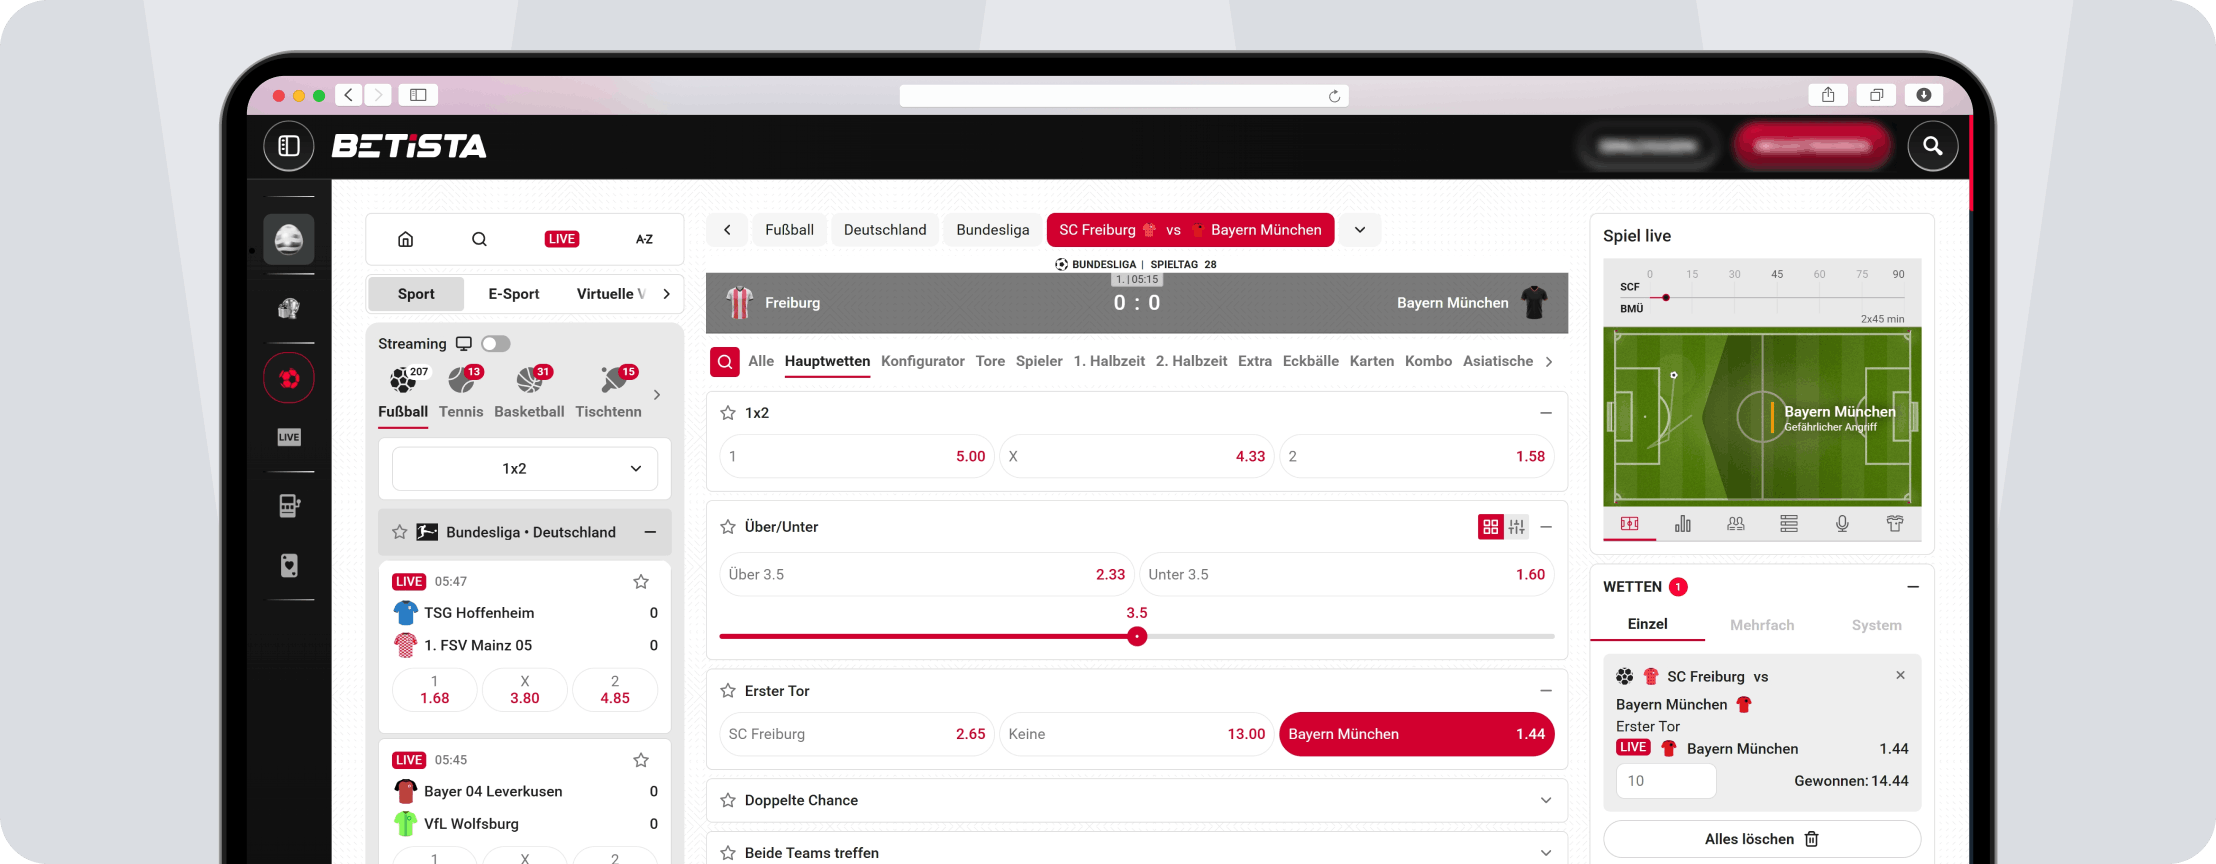Screen dimensions: 2216x864
Task: Click the search icon next to home
Action: (479, 239)
